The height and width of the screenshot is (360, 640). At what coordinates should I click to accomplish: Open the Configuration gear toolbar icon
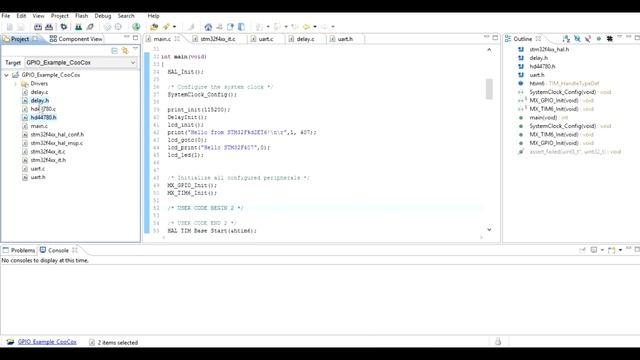pos(64,27)
